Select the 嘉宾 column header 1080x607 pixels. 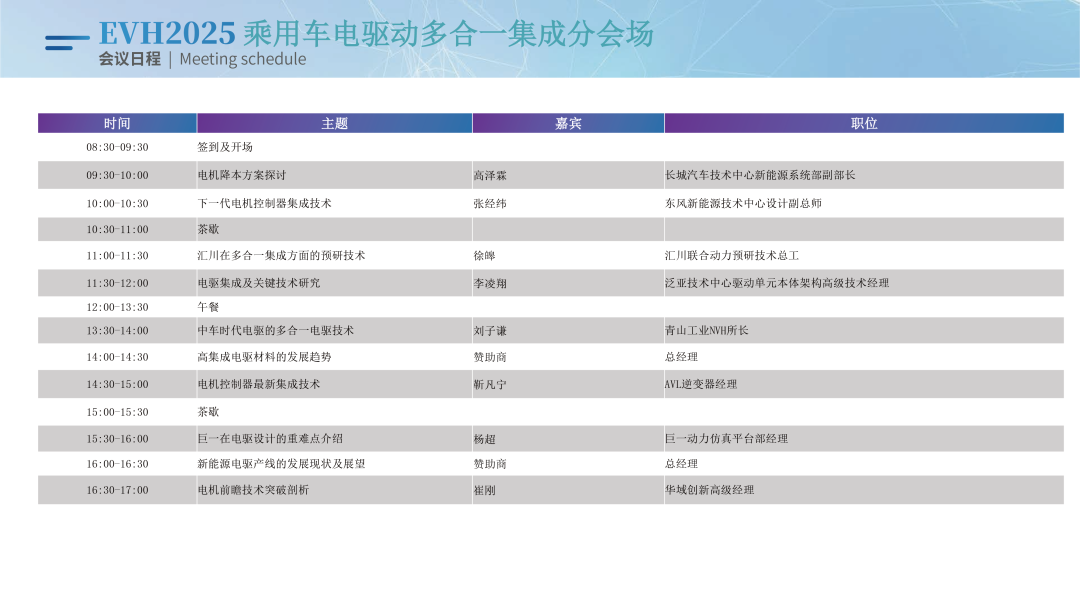coord(568,123)
